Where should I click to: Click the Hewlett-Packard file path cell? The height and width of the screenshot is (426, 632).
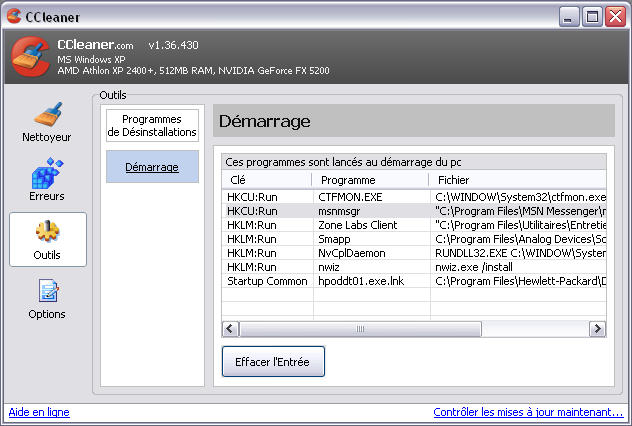520,281
